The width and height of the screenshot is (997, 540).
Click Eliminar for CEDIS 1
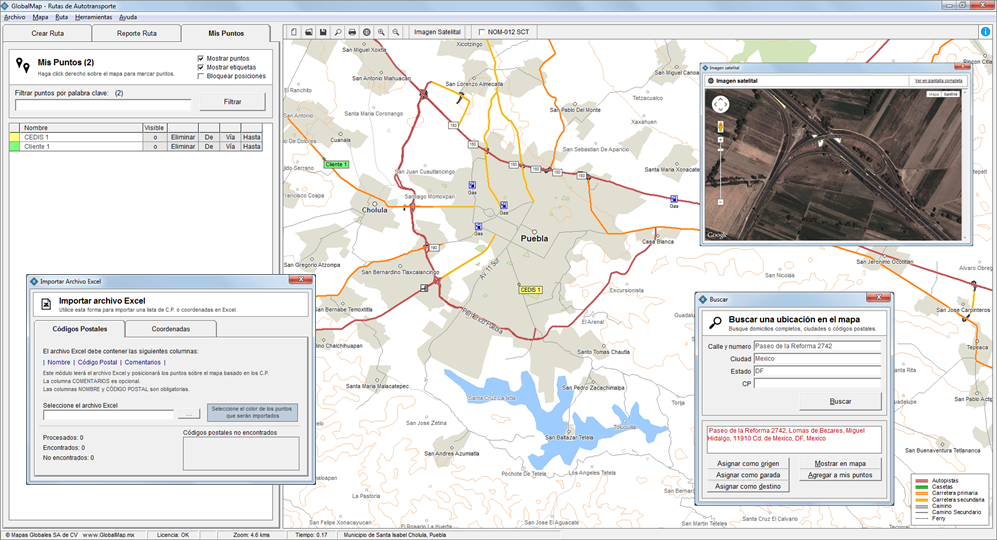(x=183, y=137)
